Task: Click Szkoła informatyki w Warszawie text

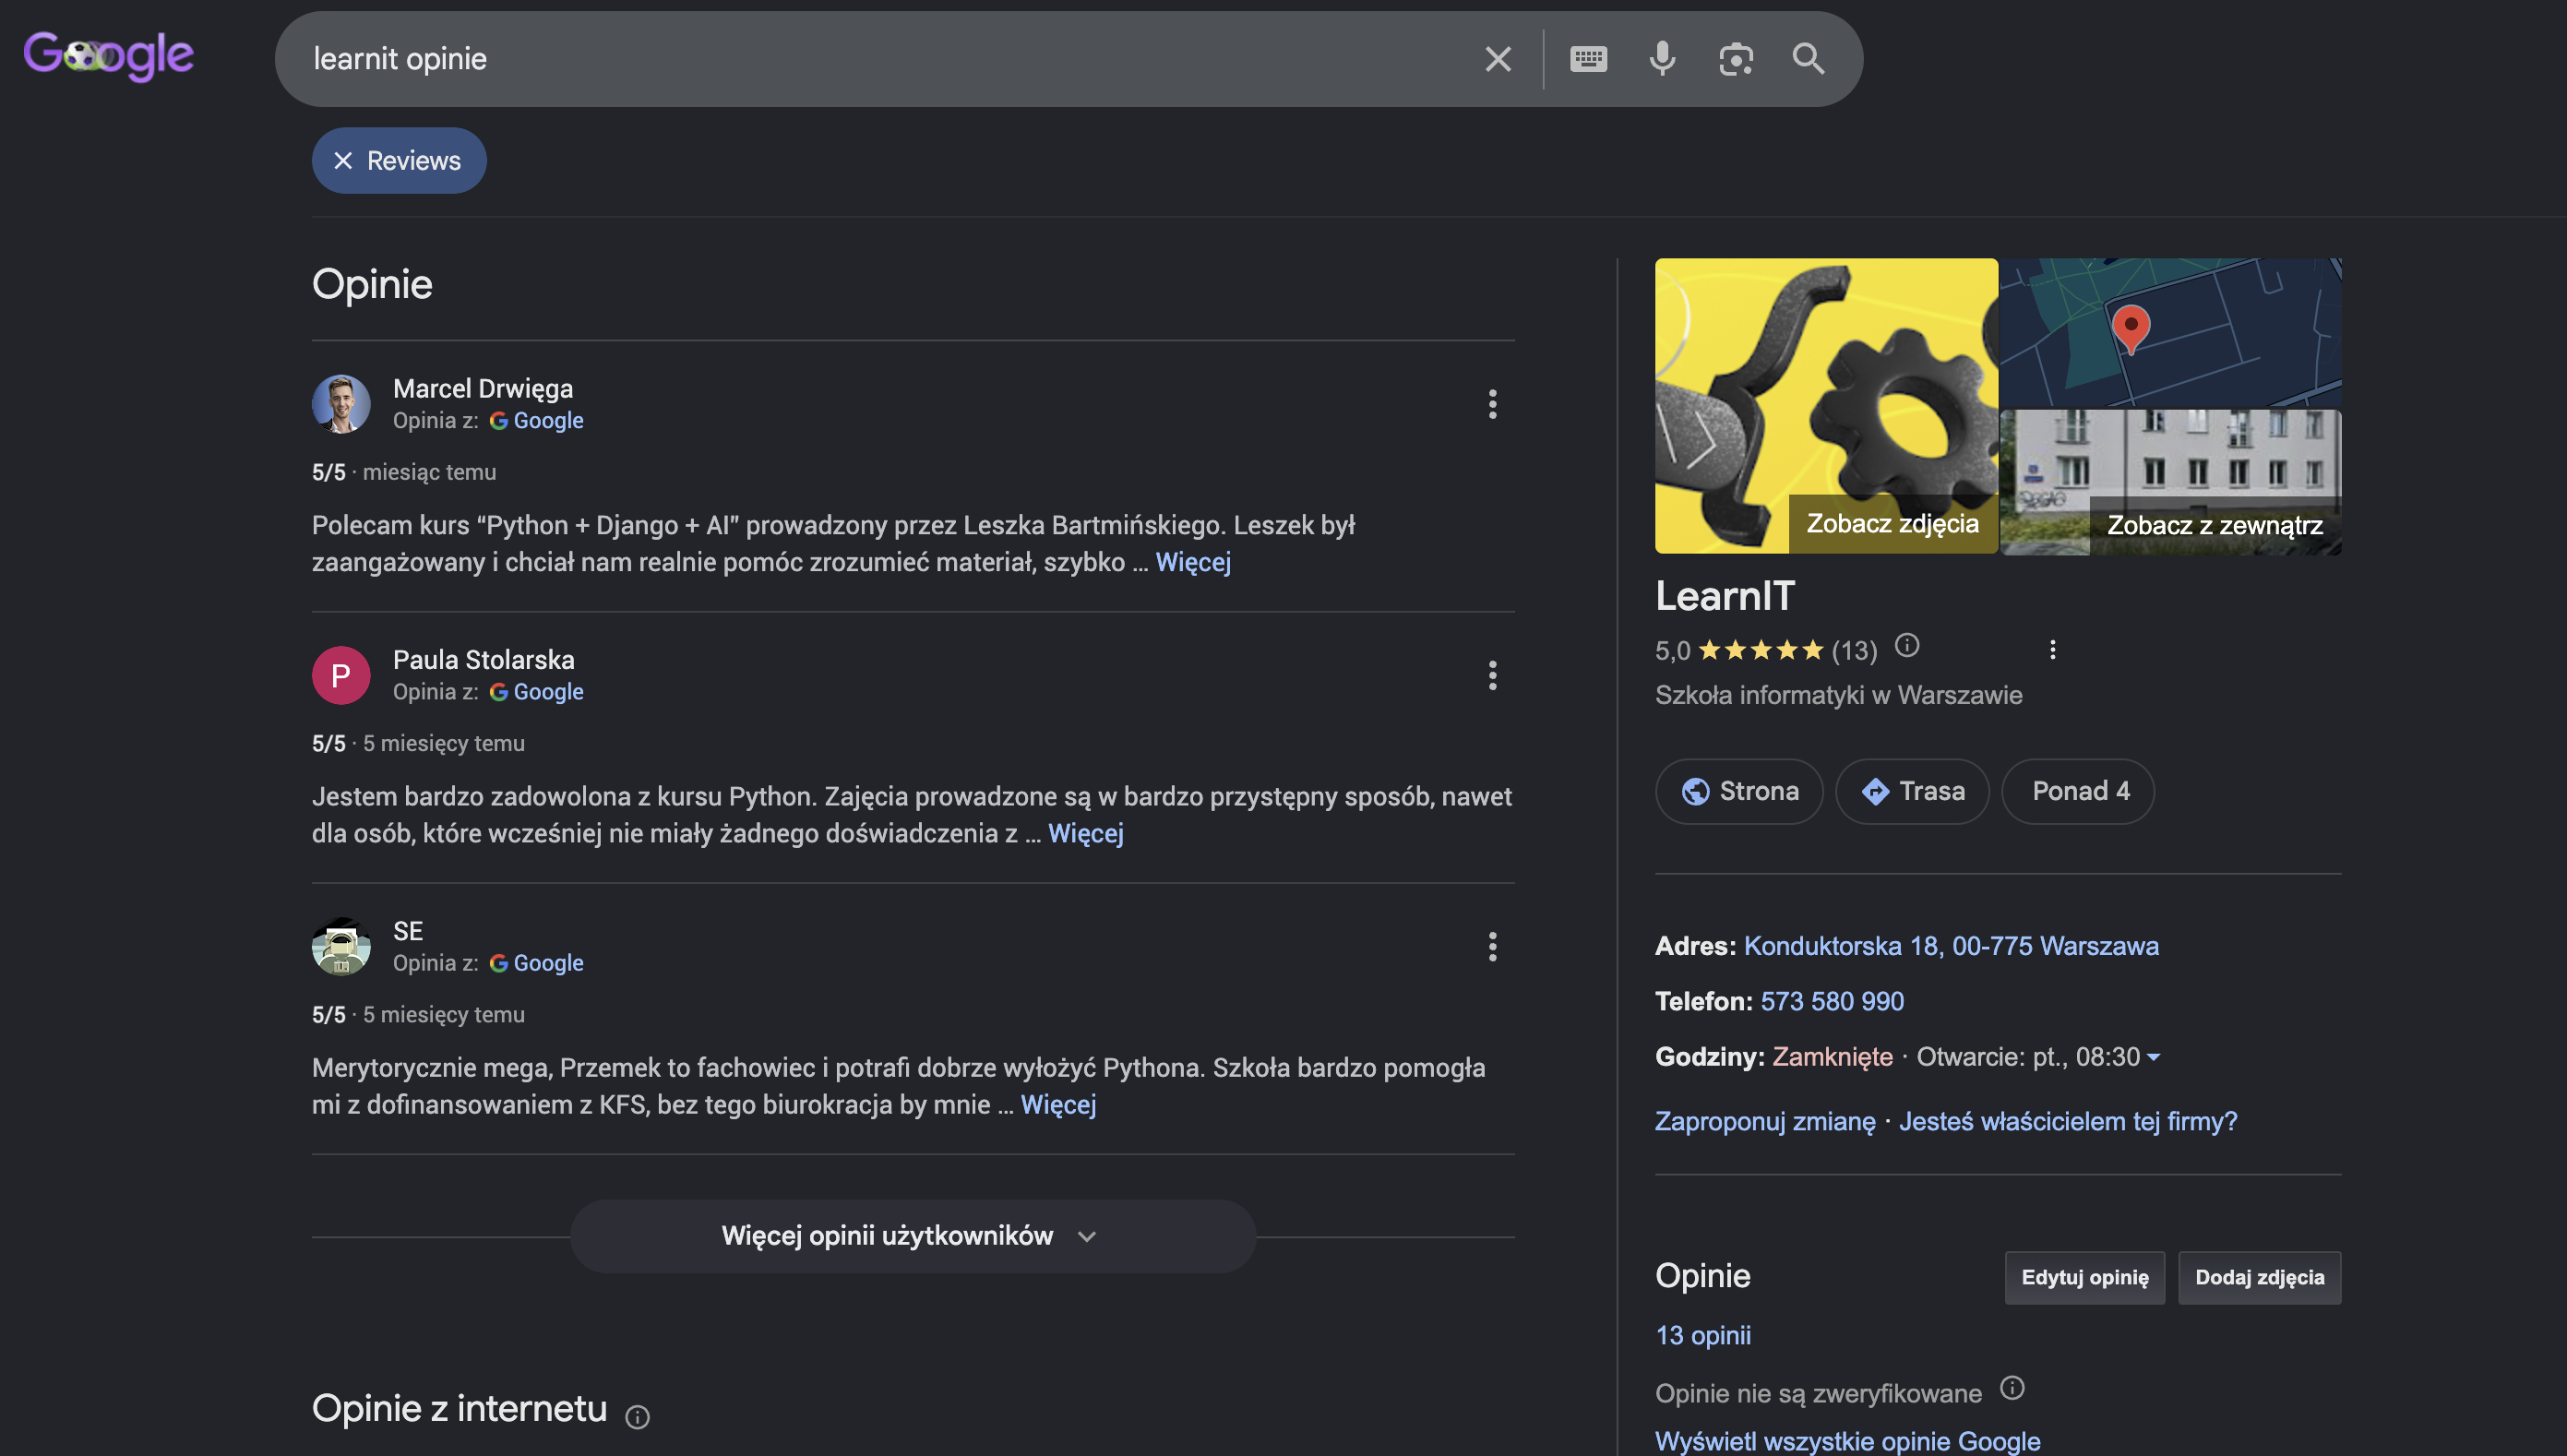Action: (x=1838, y=695)
